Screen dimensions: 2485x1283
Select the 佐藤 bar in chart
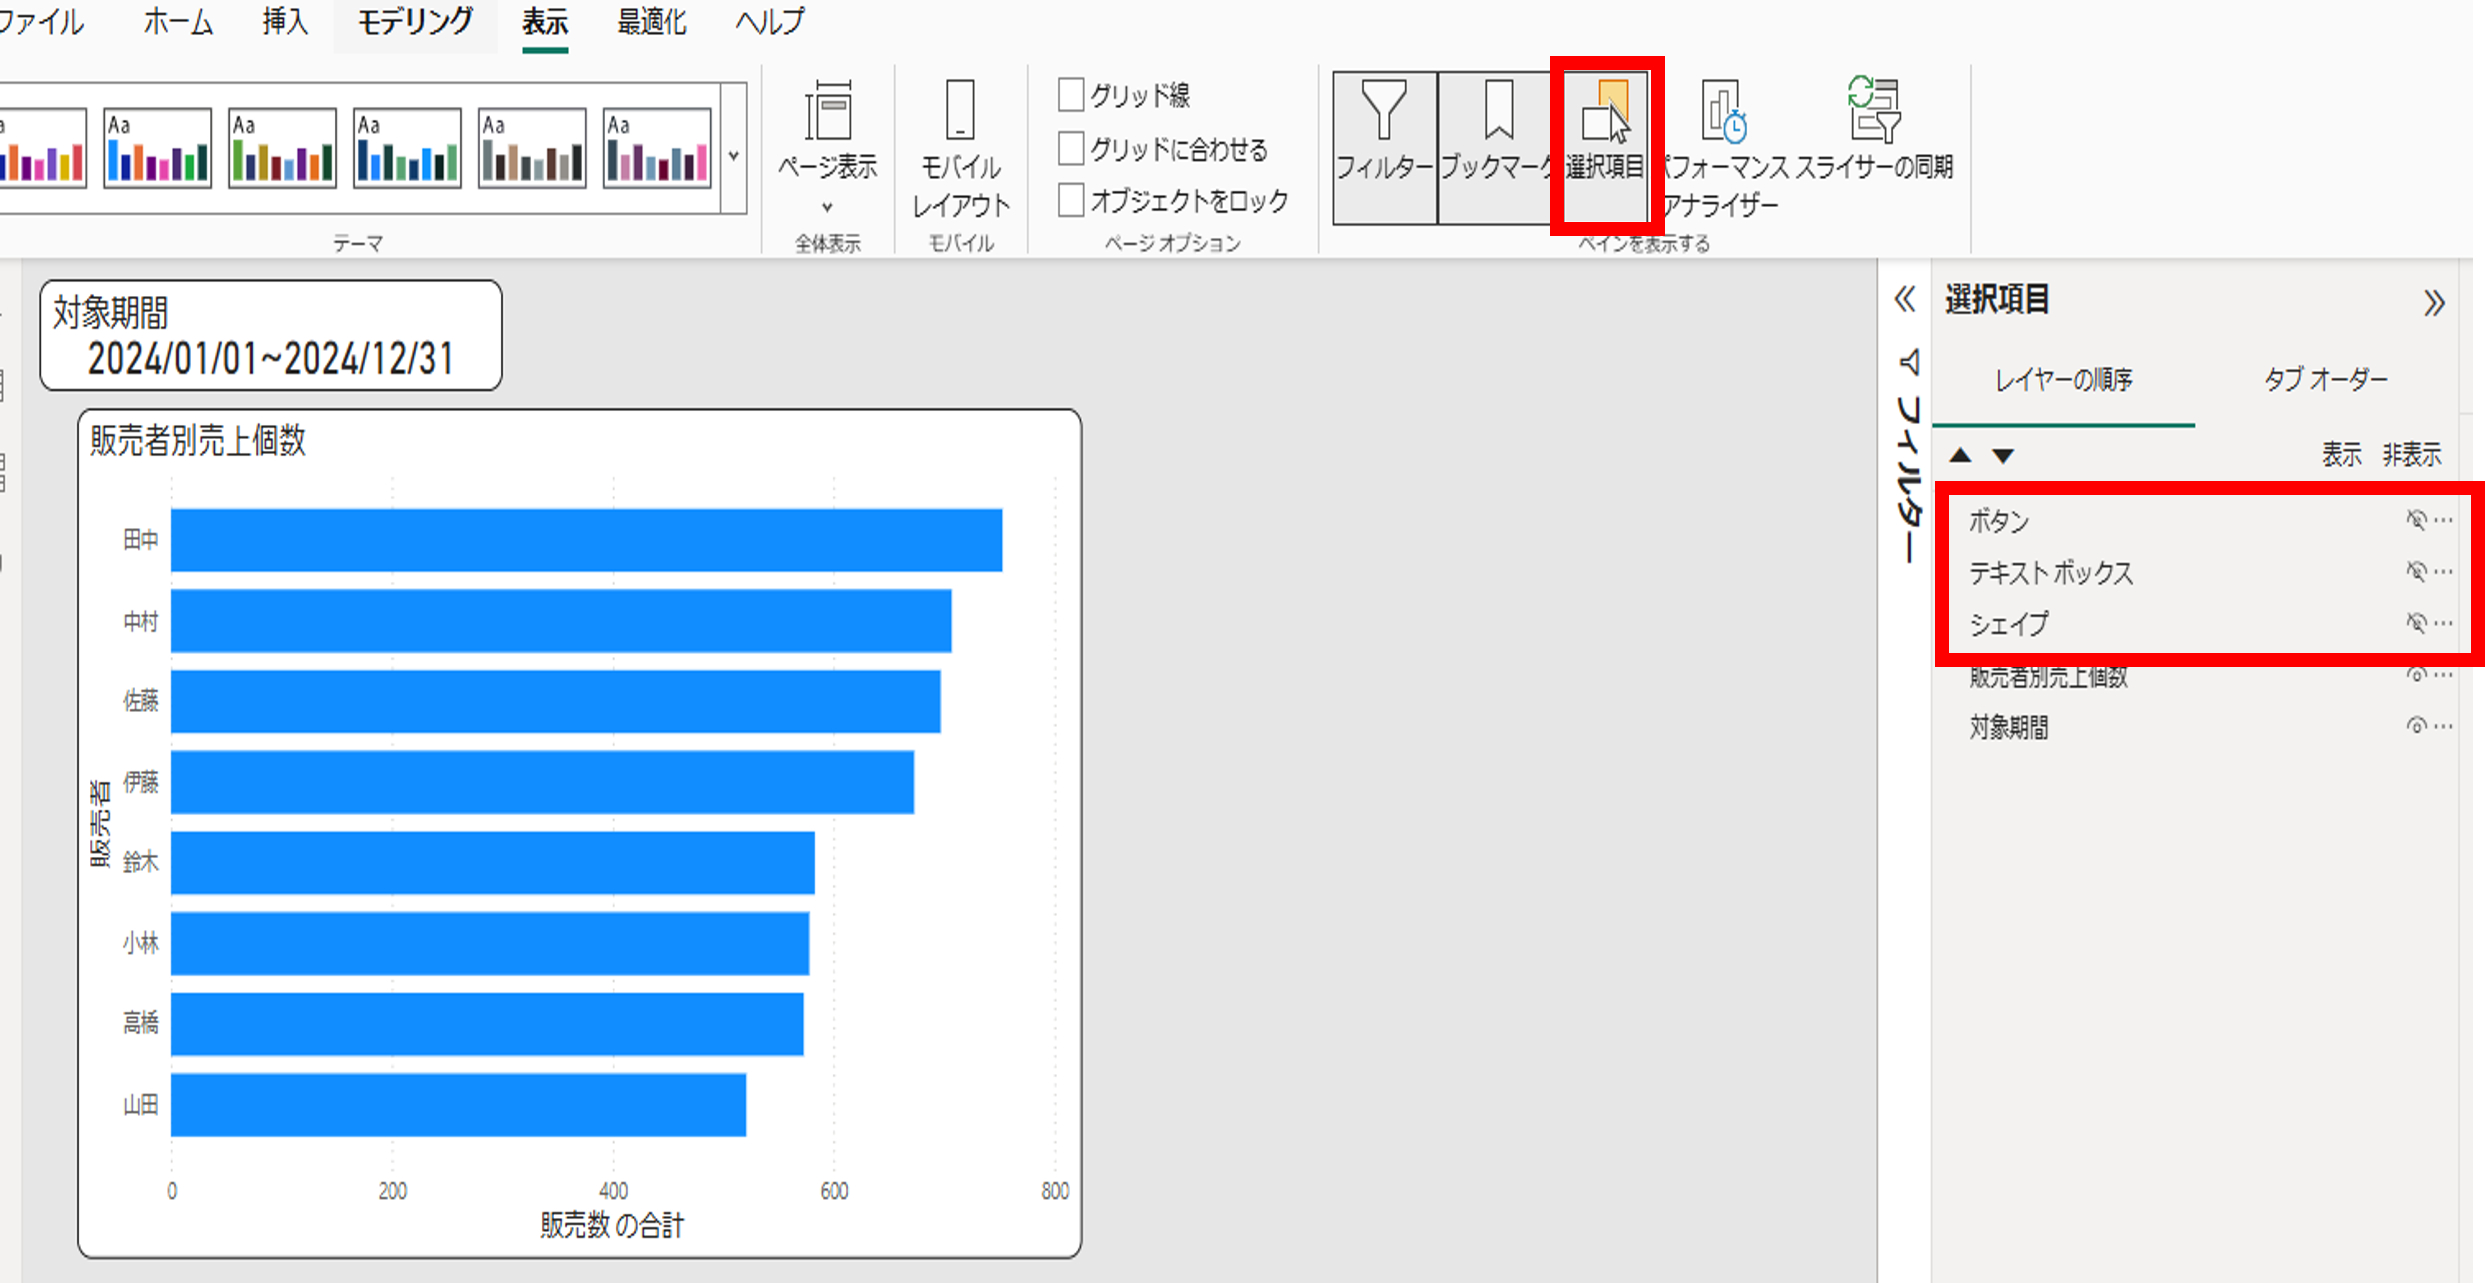pos(555,701)
